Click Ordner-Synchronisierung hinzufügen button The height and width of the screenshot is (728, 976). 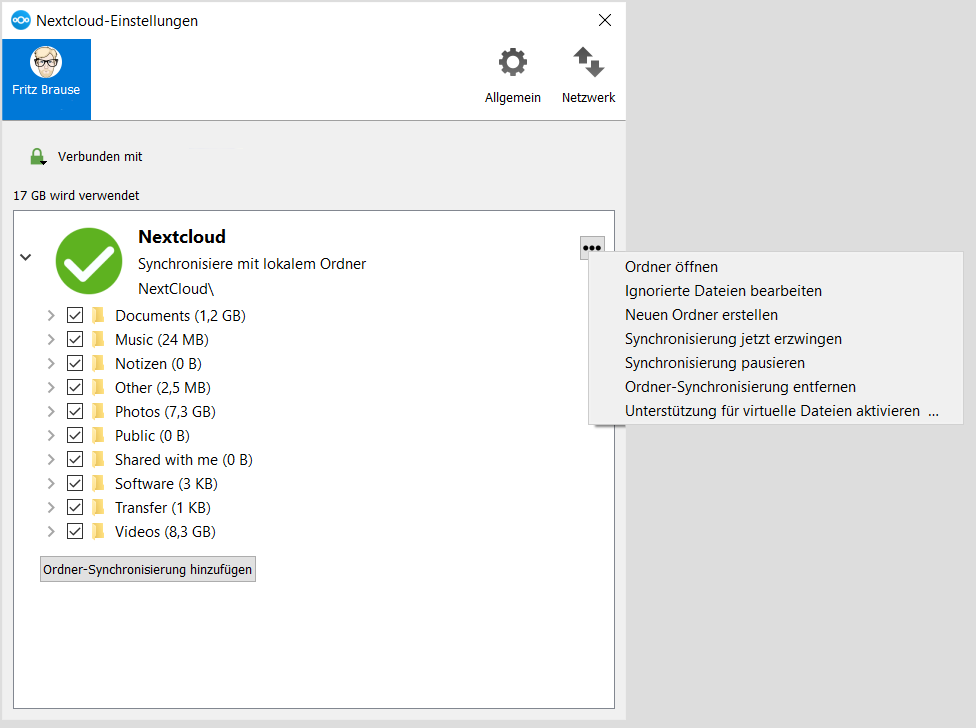pos(148,569)
